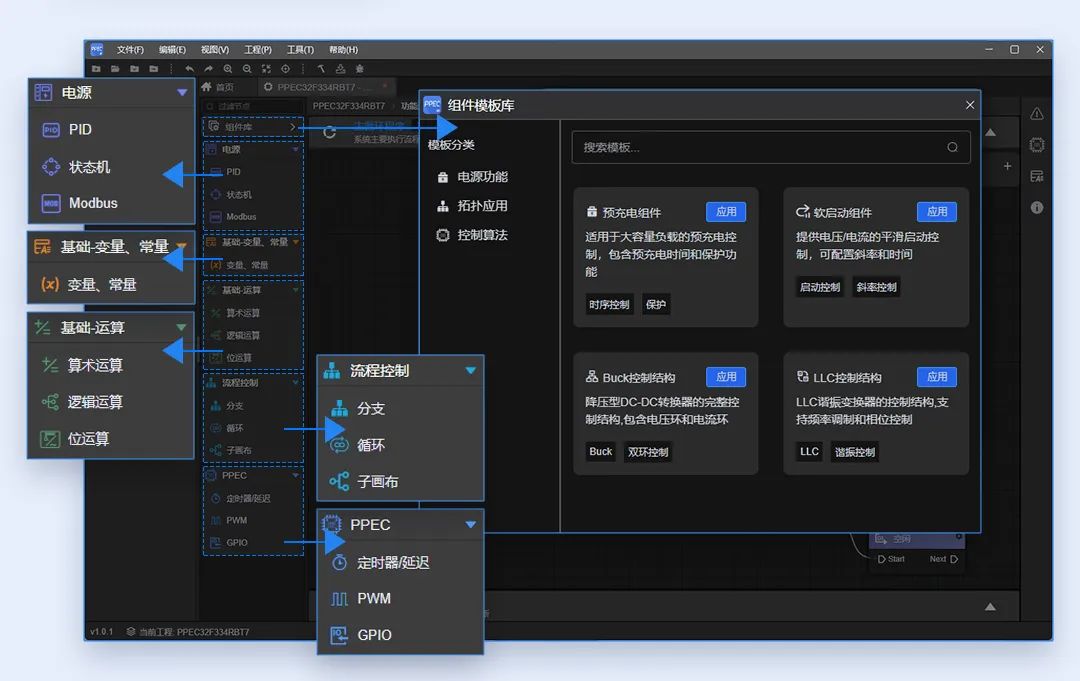The image size is (1080, 681).
Task: Close the 组件模板库 dialog
Action: click(x=970, y=105)
